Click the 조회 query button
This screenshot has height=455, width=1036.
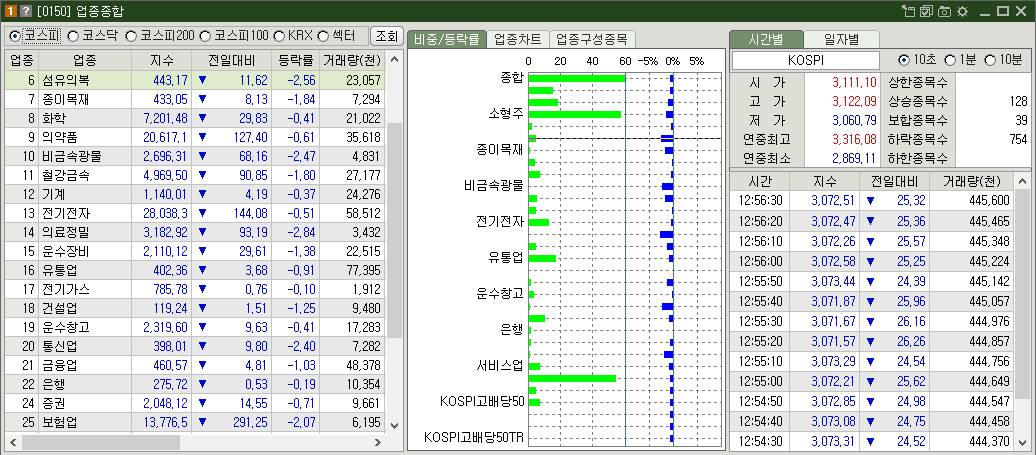click(x=387, y=36)
